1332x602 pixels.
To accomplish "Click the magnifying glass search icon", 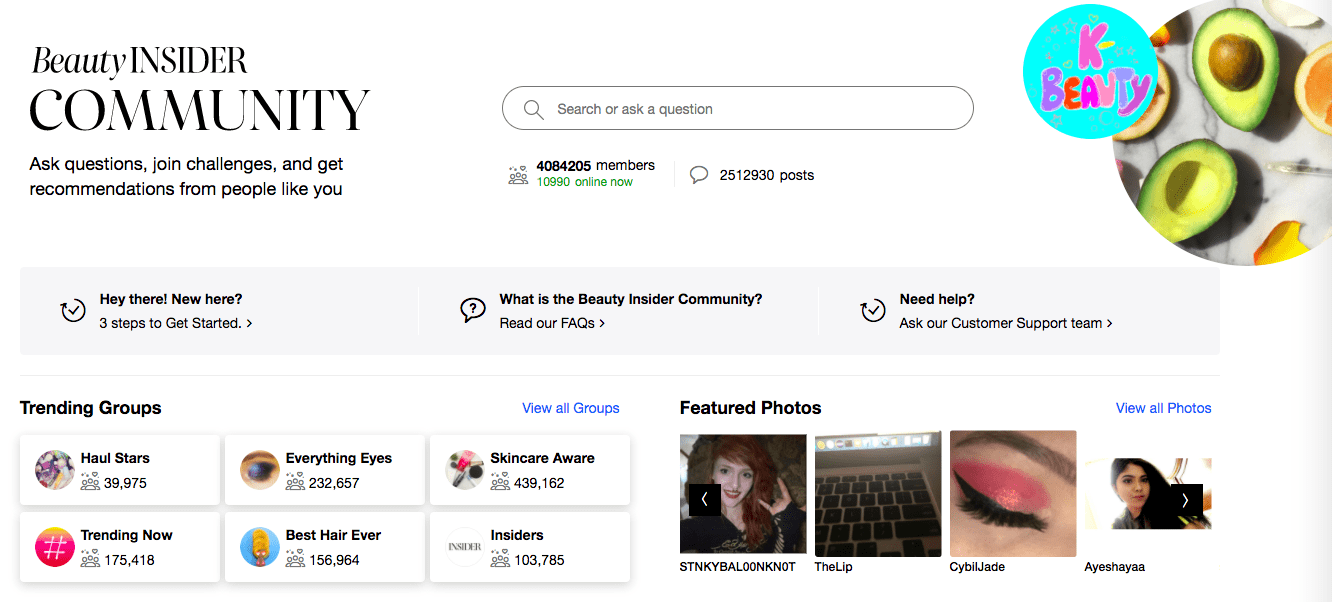I will 533,109.
